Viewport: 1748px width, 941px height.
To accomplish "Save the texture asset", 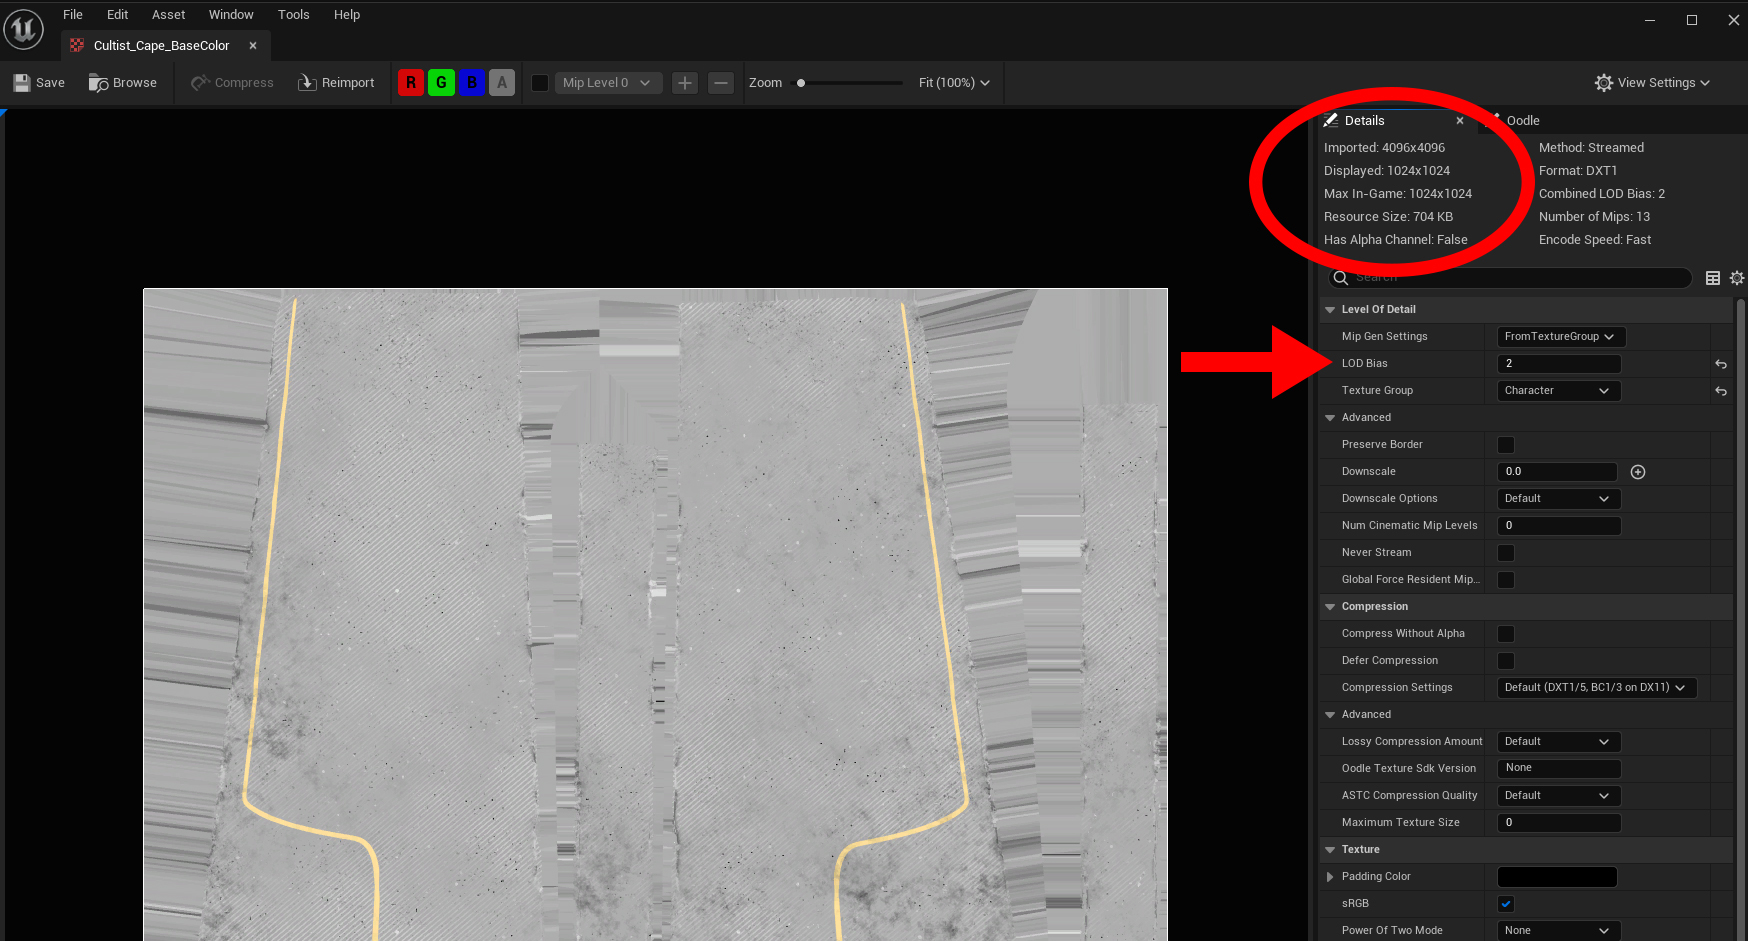I will (39, 83).
